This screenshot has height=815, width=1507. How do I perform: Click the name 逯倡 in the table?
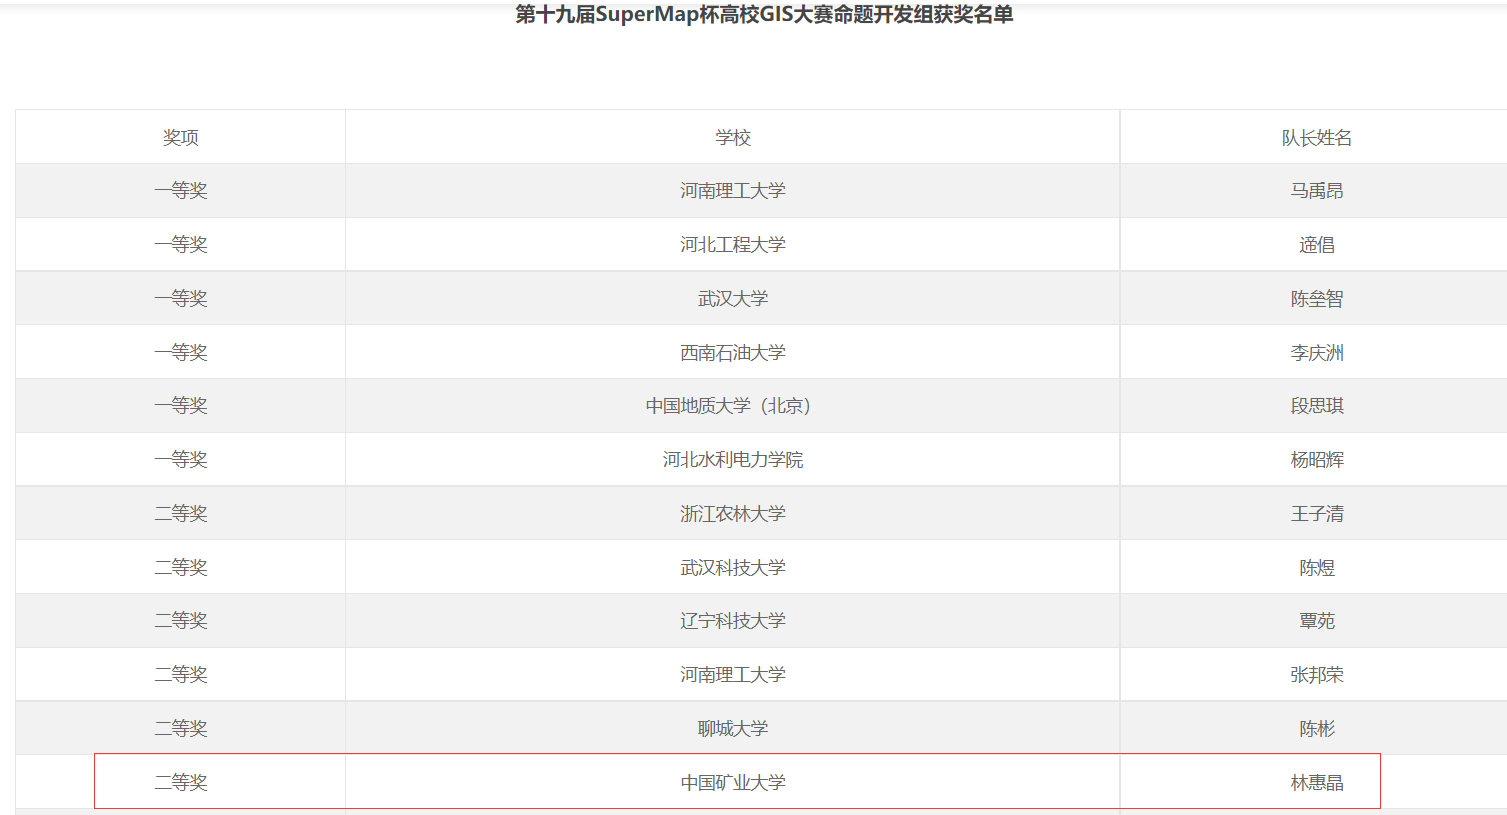pos(1316,245)
